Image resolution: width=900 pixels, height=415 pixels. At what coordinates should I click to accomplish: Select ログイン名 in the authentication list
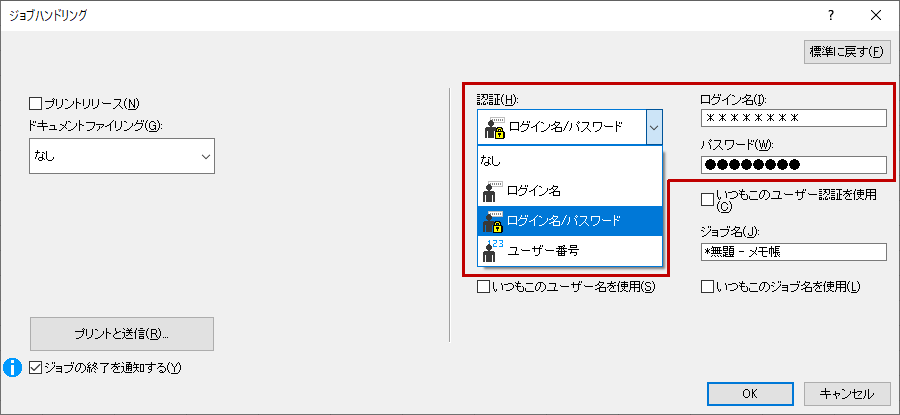coord(570,191)
